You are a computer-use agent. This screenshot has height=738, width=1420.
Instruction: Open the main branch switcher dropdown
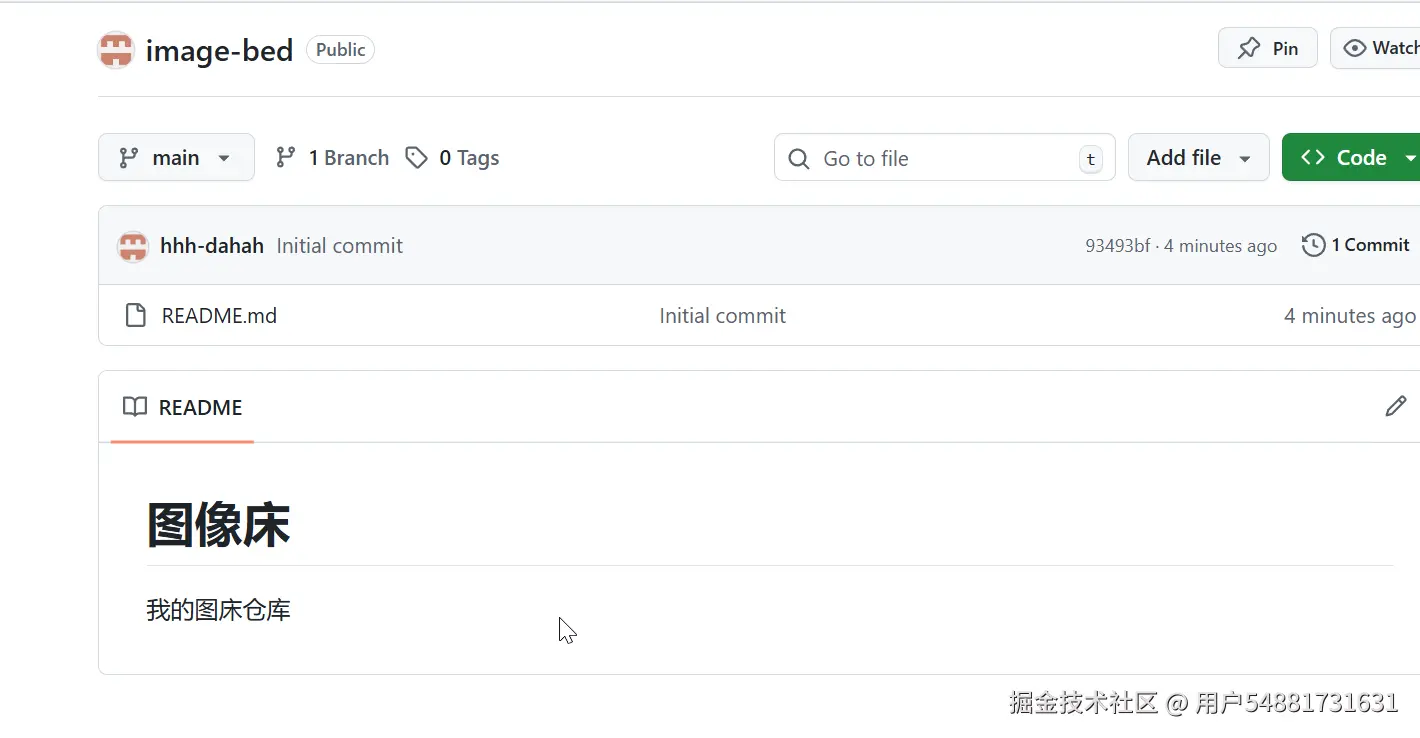176,158
